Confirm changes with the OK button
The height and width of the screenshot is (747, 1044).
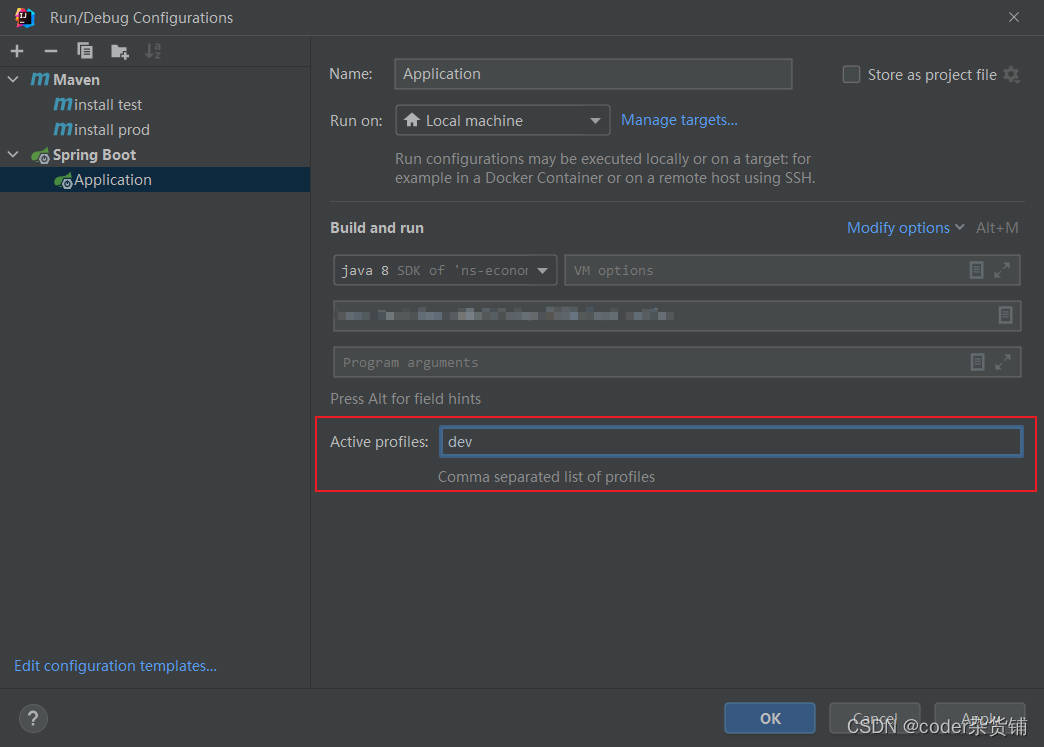(769, 718)
